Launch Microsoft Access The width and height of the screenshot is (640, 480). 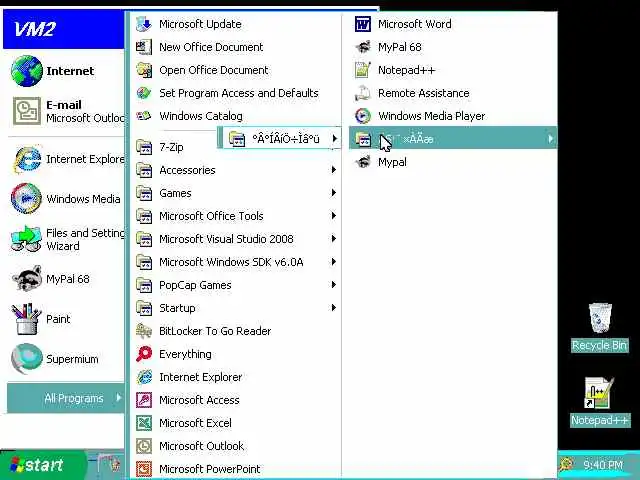(236, 400)
